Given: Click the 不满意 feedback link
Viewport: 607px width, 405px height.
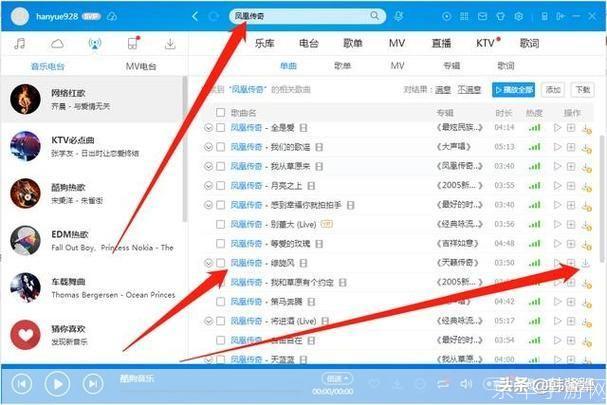Looking at the screenshot, I should pyautogui.click(x=469, y=90).
